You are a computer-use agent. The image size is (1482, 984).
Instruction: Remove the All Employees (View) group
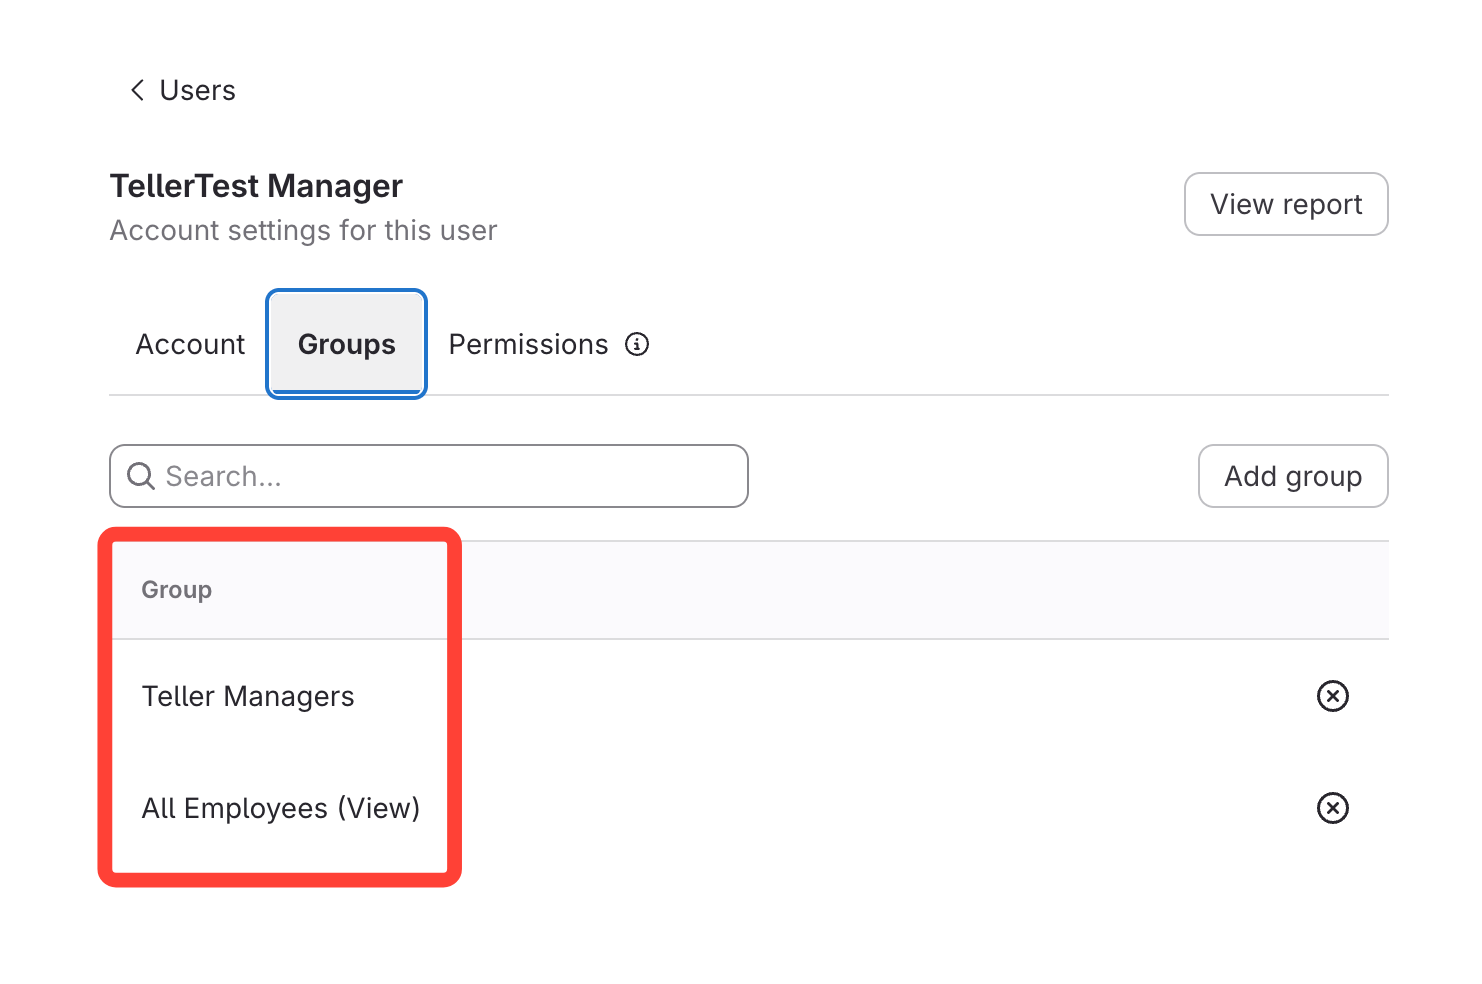coord(1332,808)
